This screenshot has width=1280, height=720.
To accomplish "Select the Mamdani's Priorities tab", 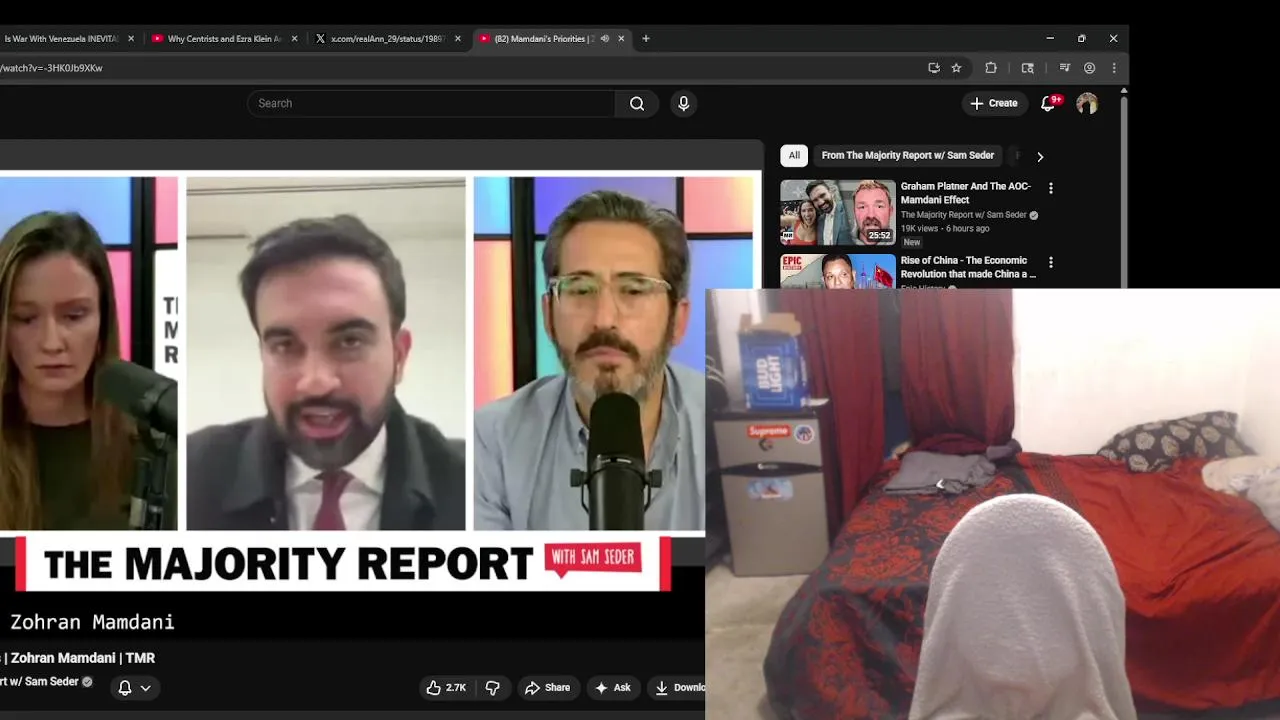I will (x=543, y=39).
